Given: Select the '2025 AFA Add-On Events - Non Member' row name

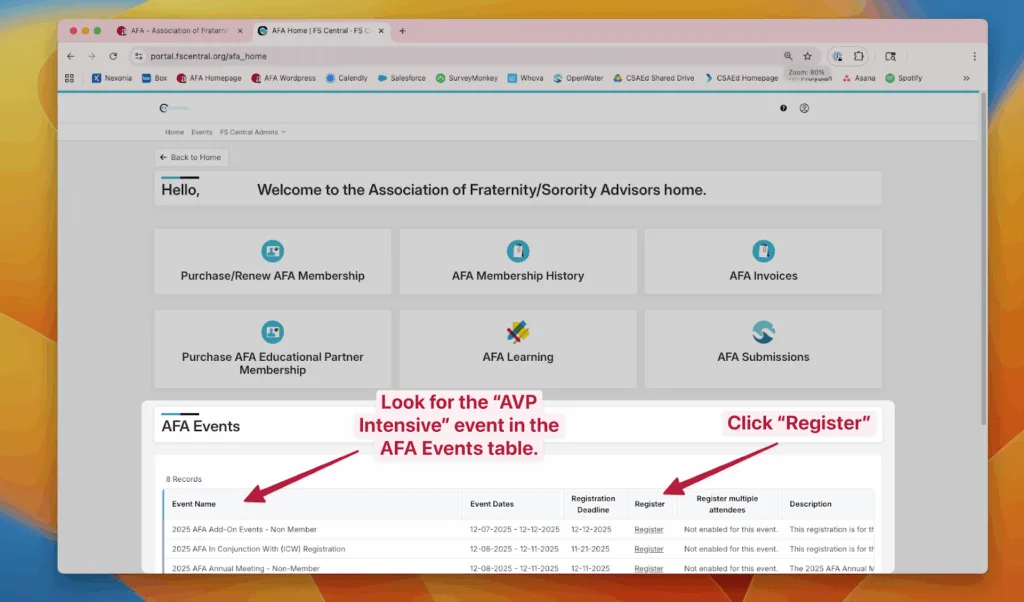Looking at the screenshot, I should (244, 530).
